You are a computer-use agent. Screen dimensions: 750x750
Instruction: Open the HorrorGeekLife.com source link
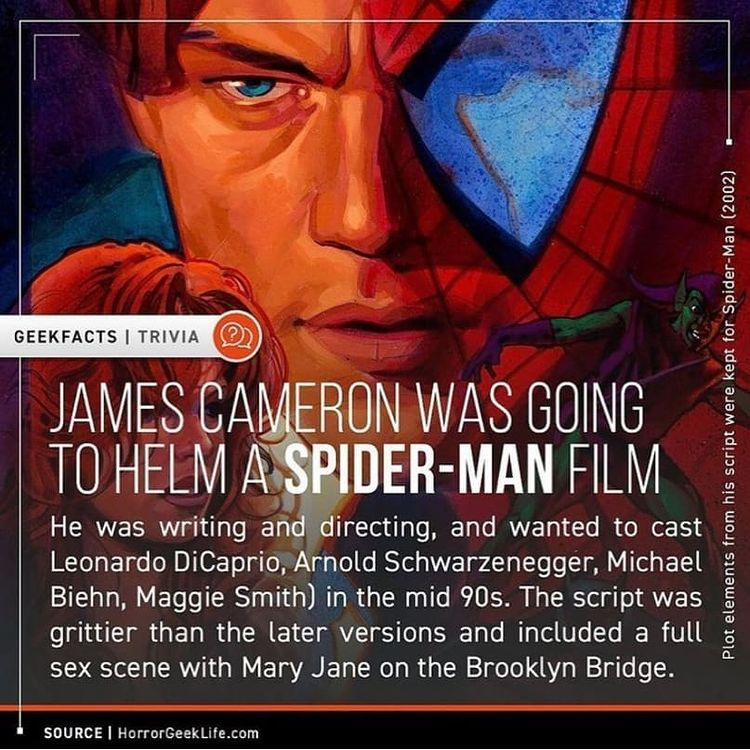pos(188,733)
